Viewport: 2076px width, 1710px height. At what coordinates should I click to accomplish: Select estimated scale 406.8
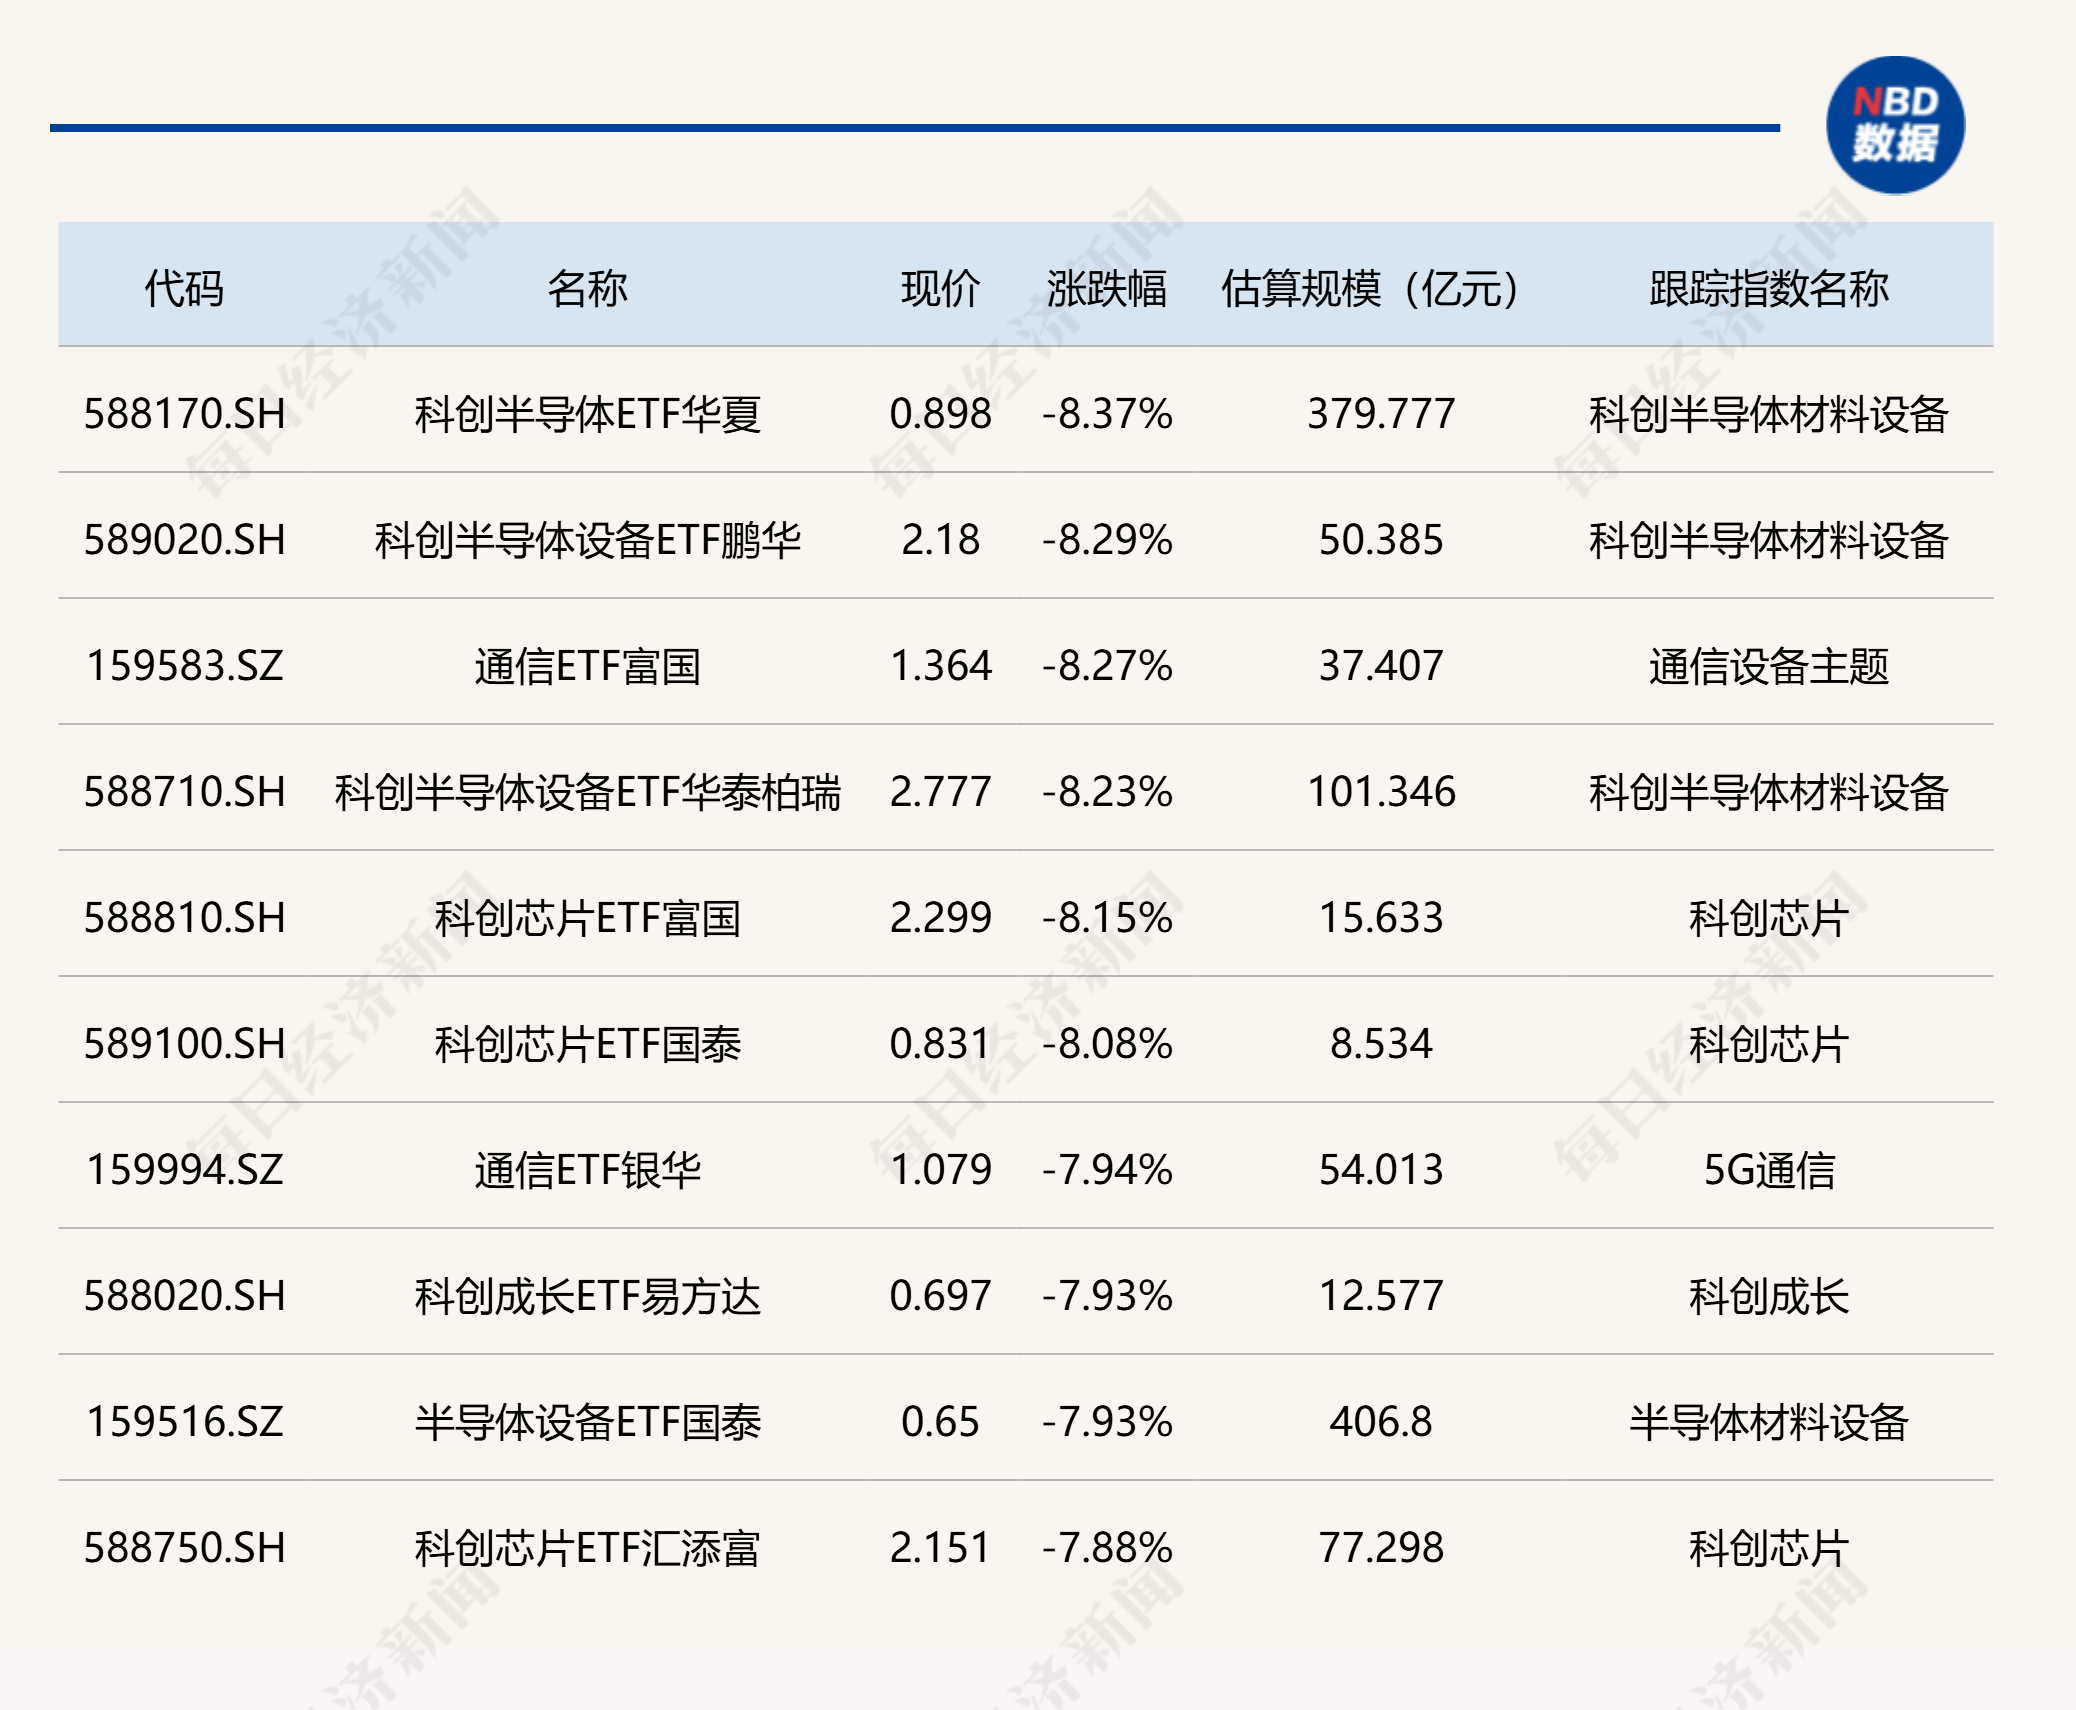pos(1380,1422)
